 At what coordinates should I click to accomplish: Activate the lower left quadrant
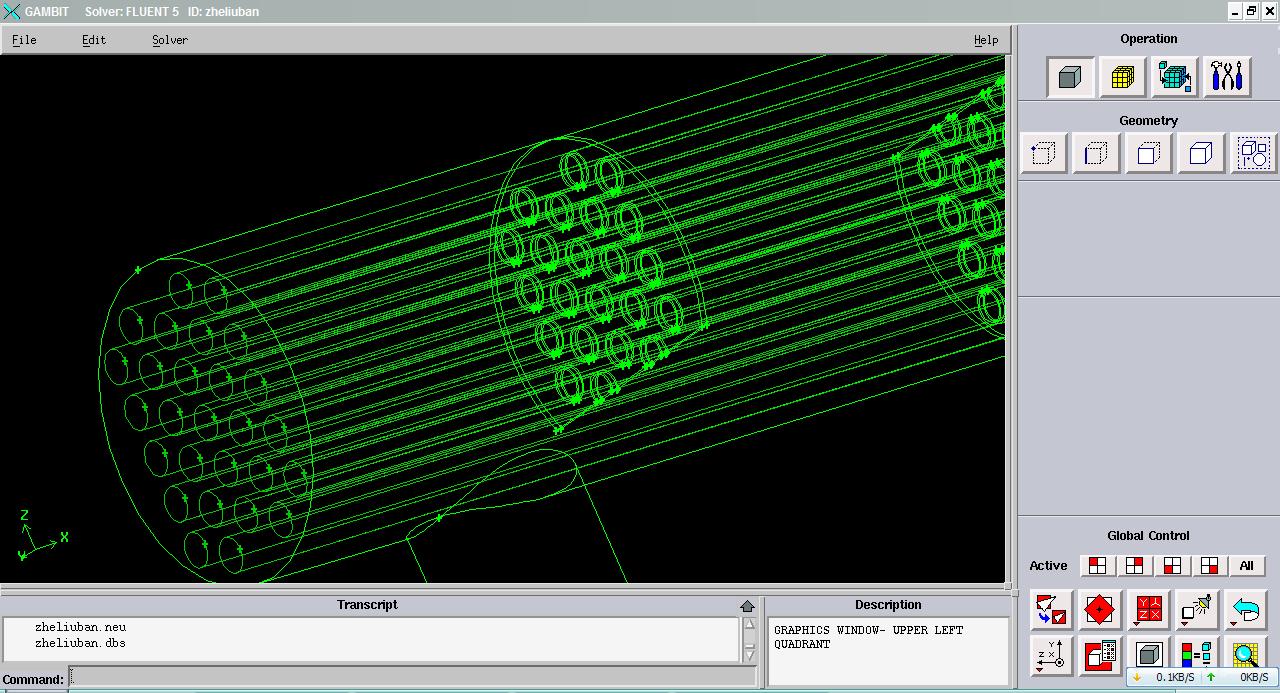1172,565
